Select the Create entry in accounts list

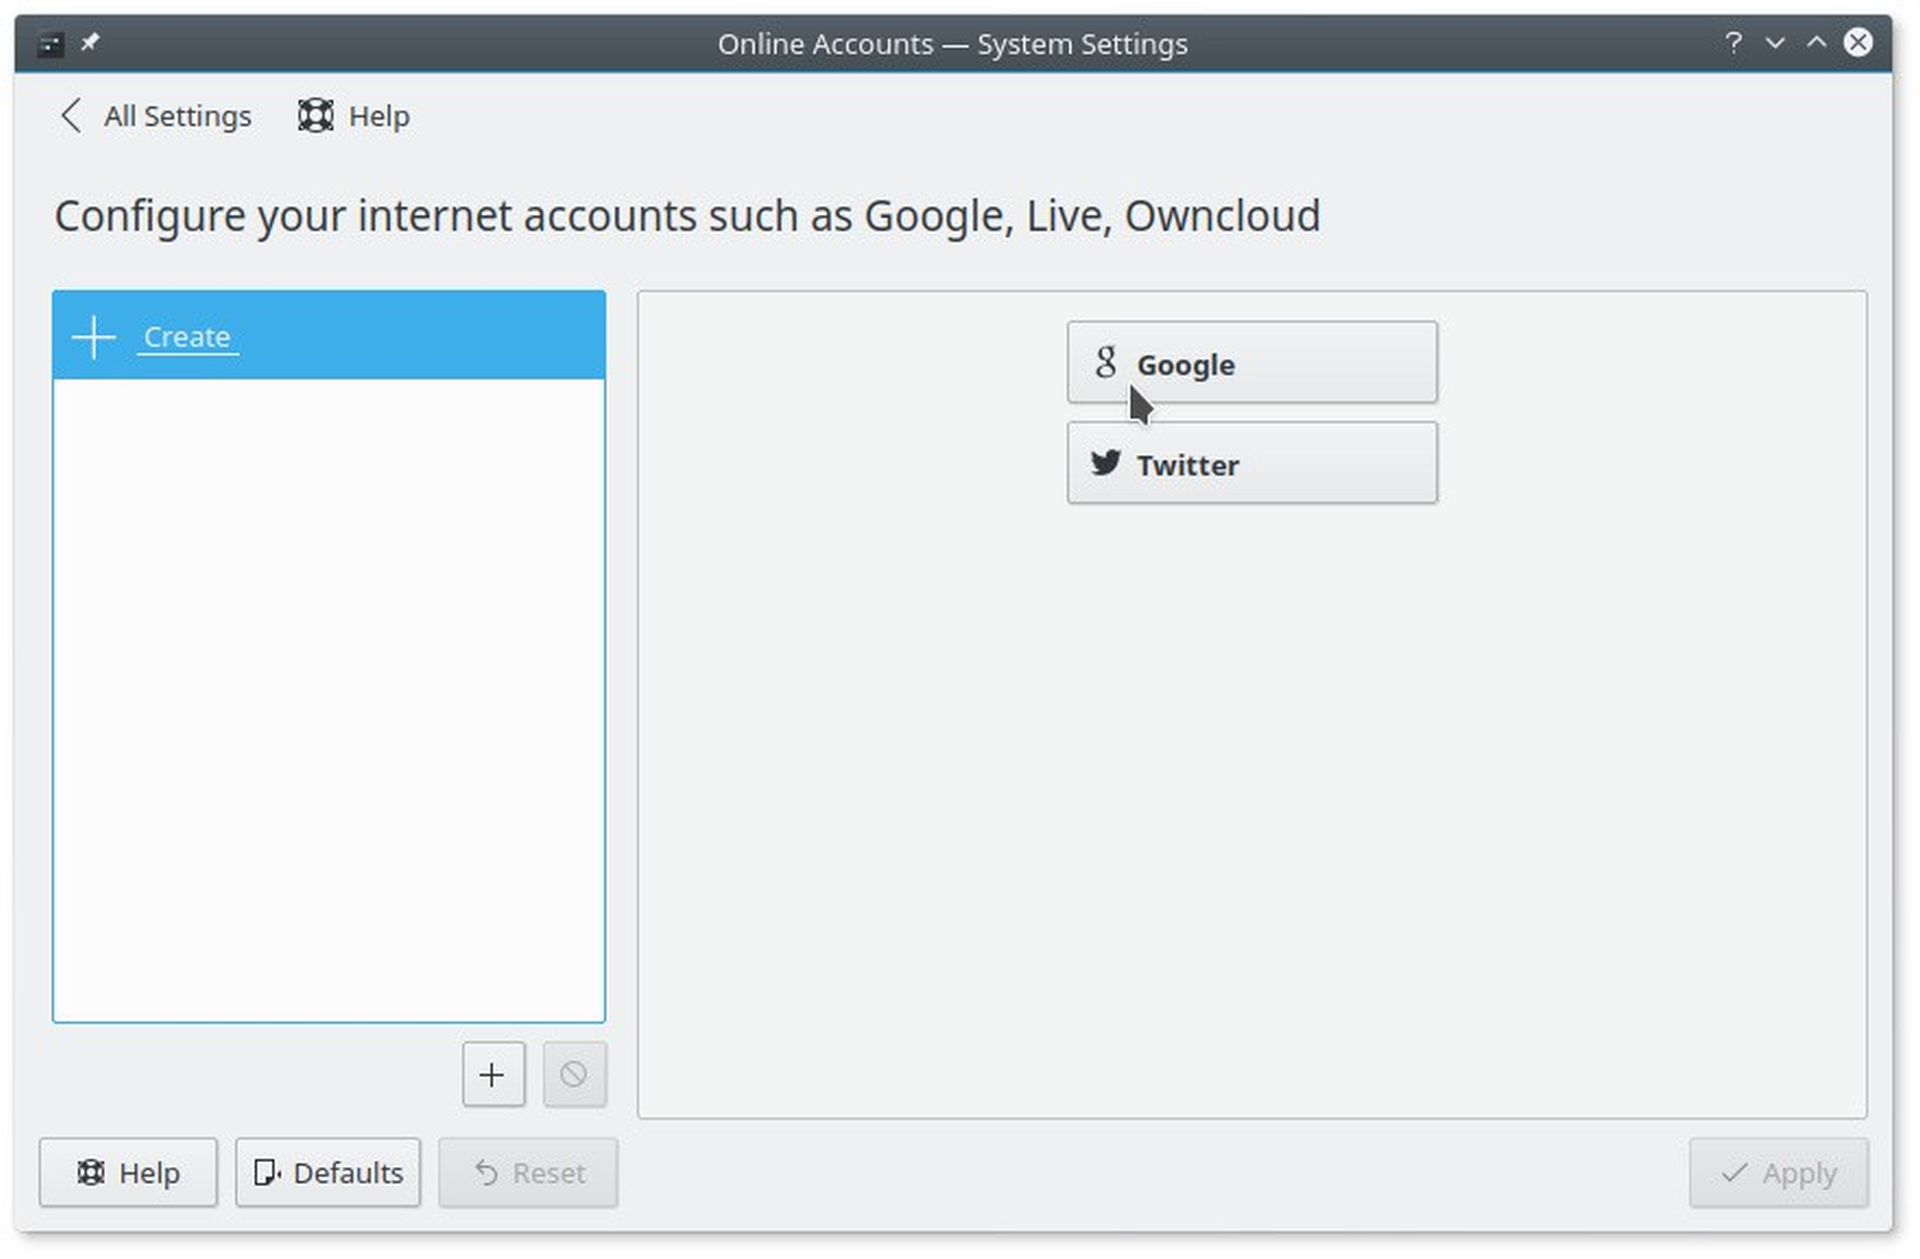[329, 336]
